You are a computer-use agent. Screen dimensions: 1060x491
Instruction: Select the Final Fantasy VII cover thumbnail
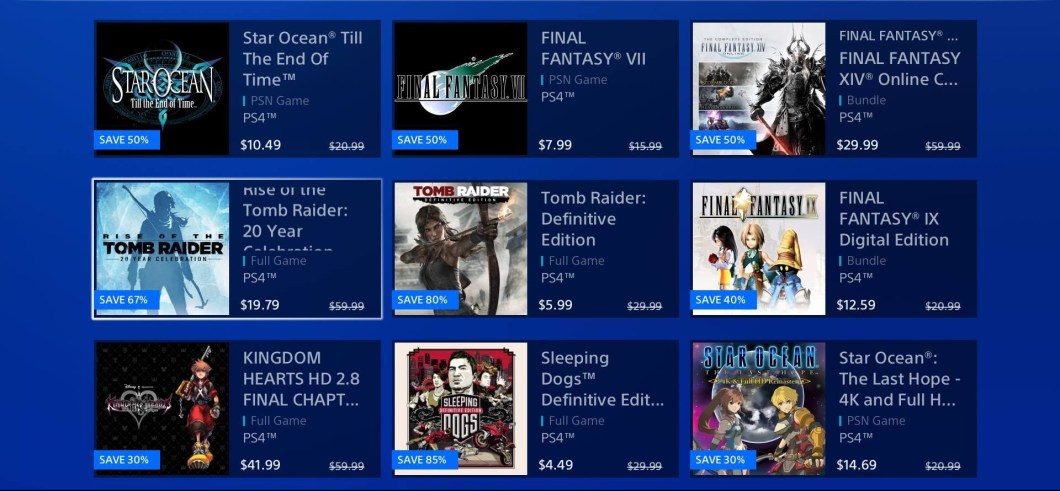click(x=460, y=89)
